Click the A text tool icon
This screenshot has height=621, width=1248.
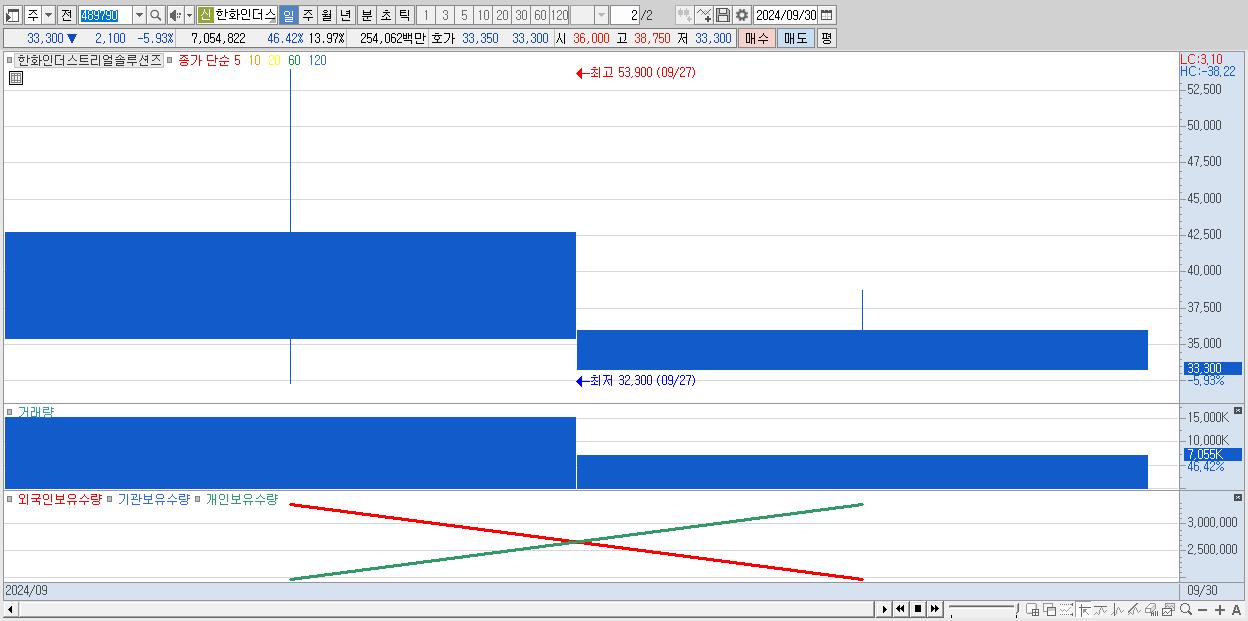click(x=1237, y=610)
